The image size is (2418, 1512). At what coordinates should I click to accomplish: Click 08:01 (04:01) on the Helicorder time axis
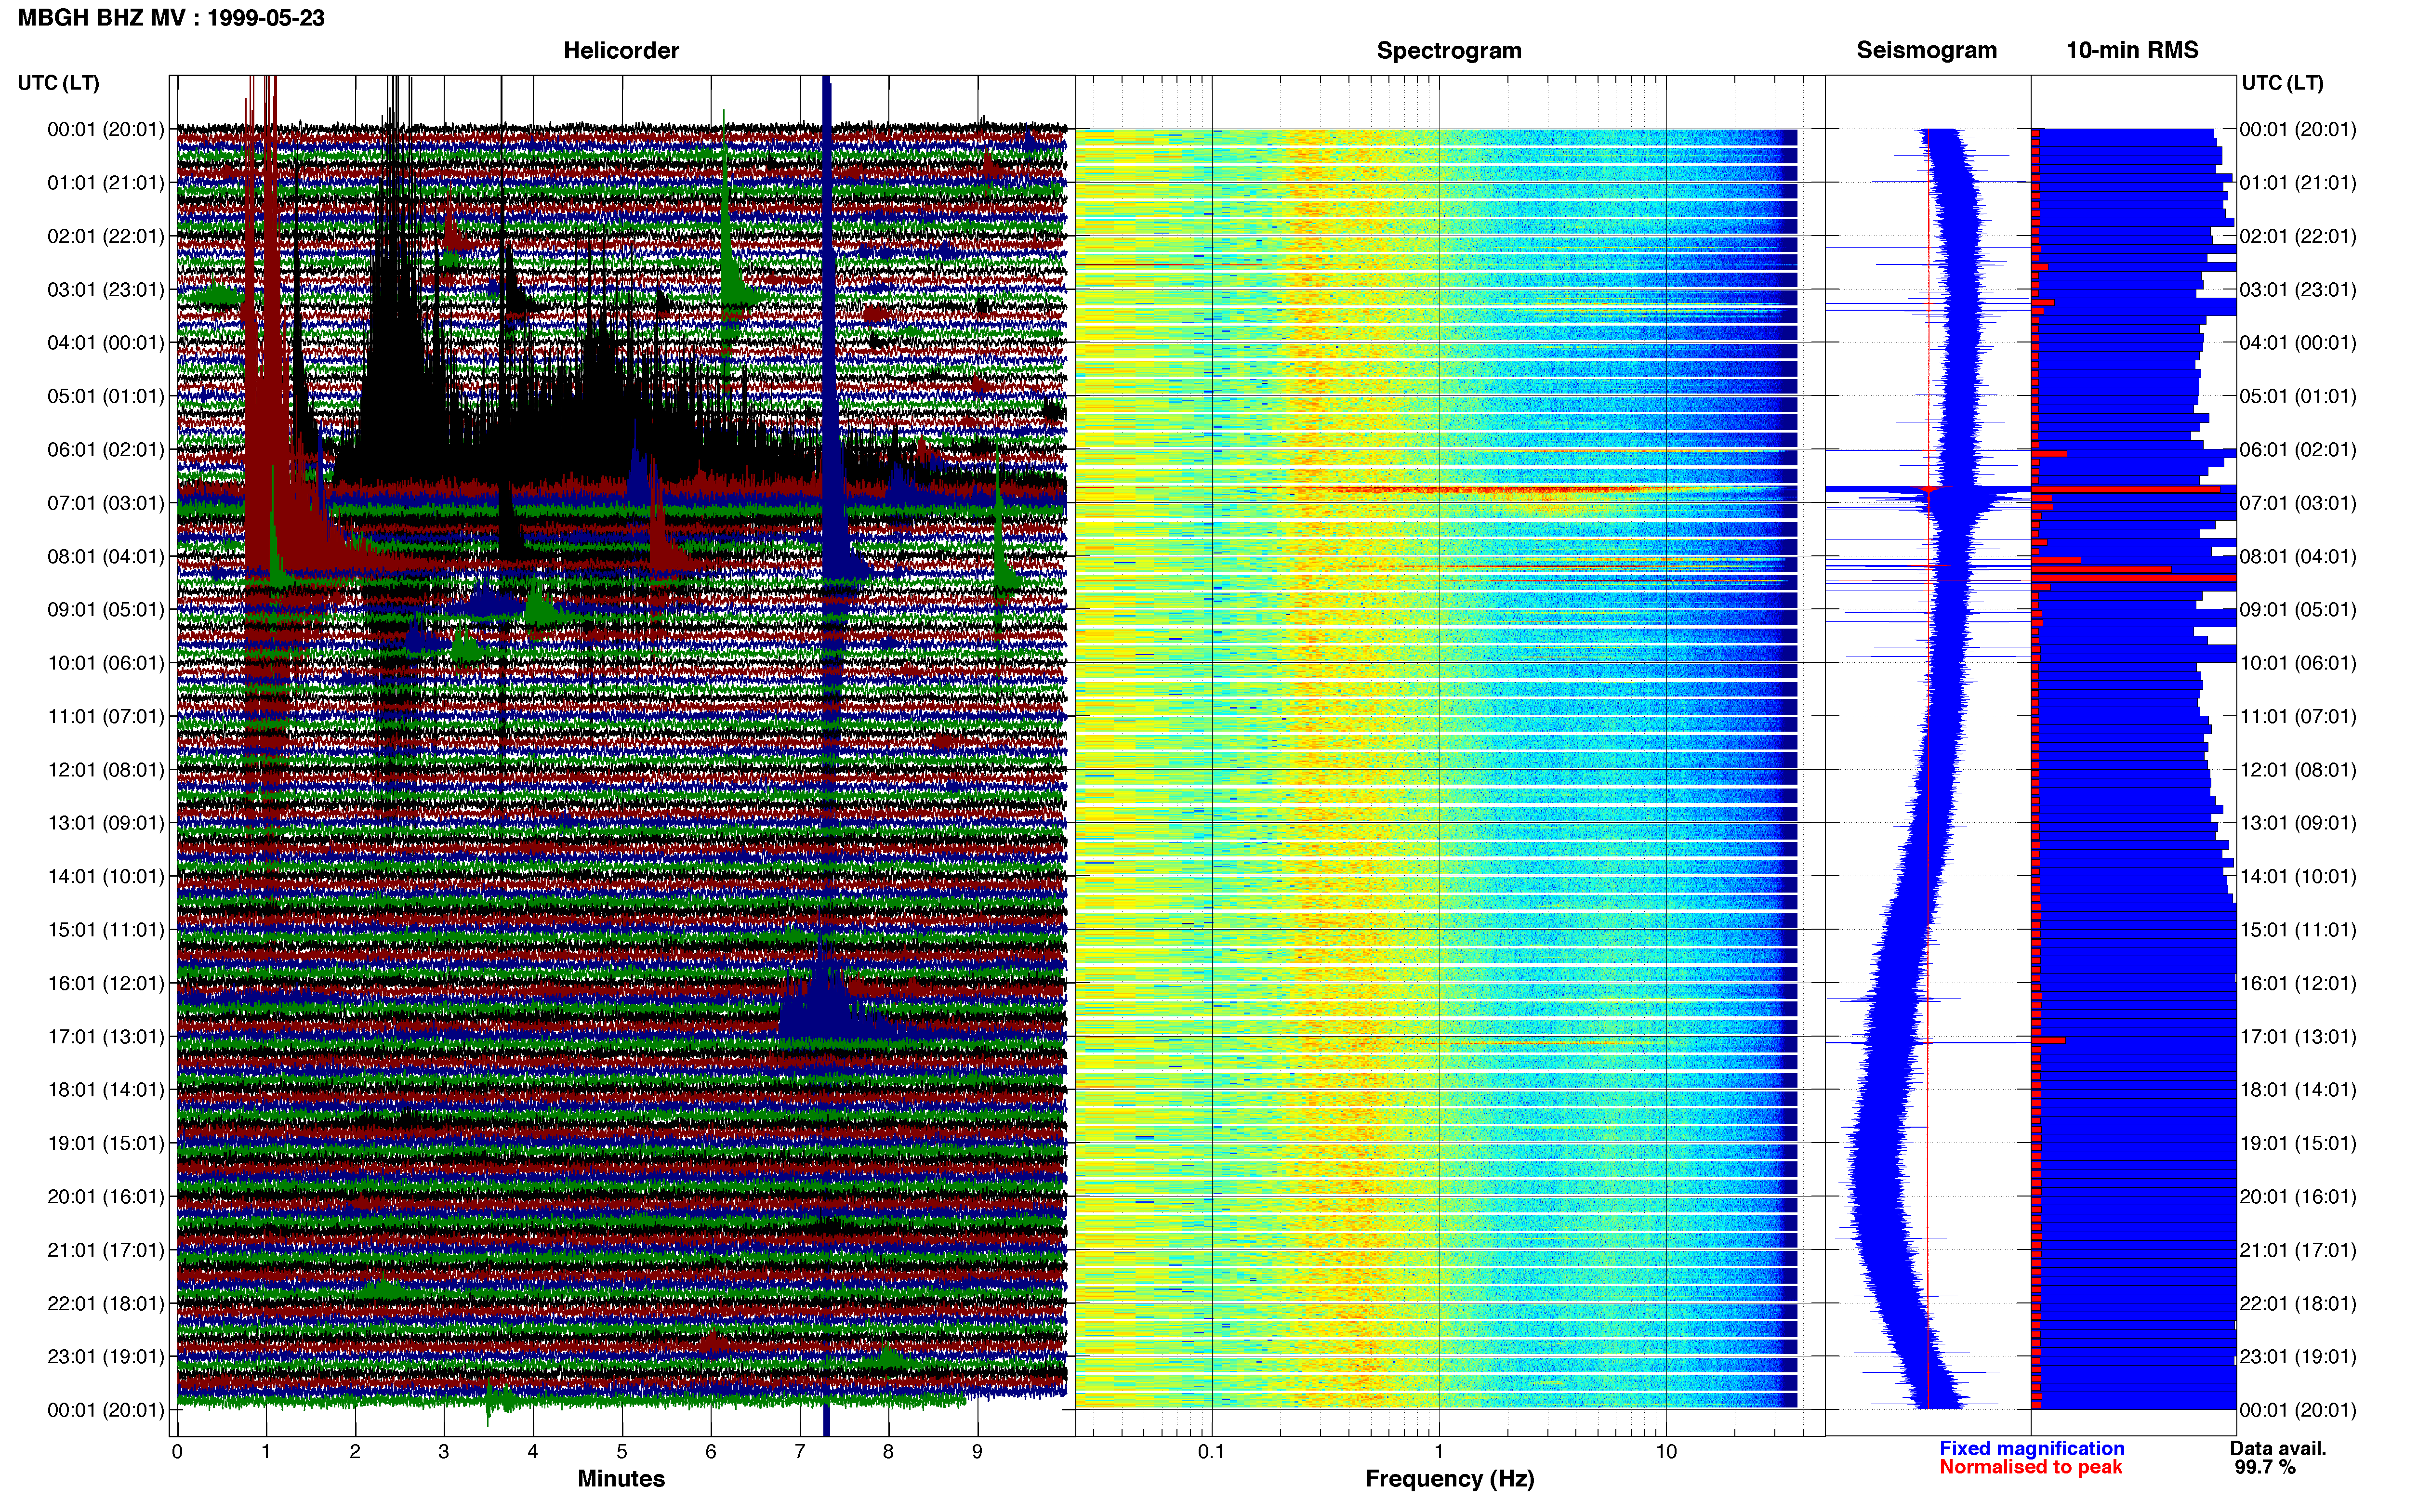(x=105, y=556)
